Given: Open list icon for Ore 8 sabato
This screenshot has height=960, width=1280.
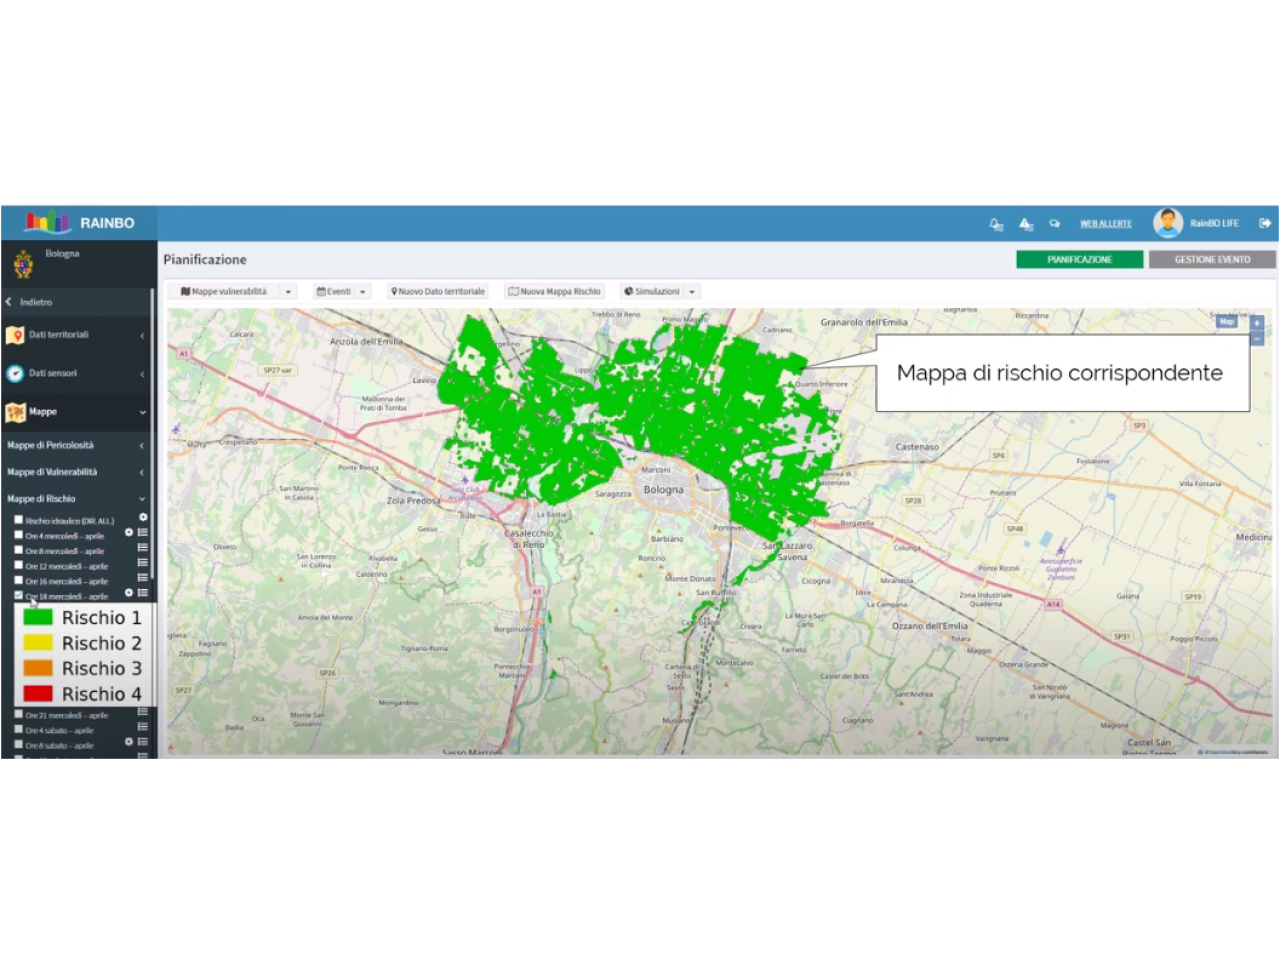Looking at the screenshot, I should 143,742.
